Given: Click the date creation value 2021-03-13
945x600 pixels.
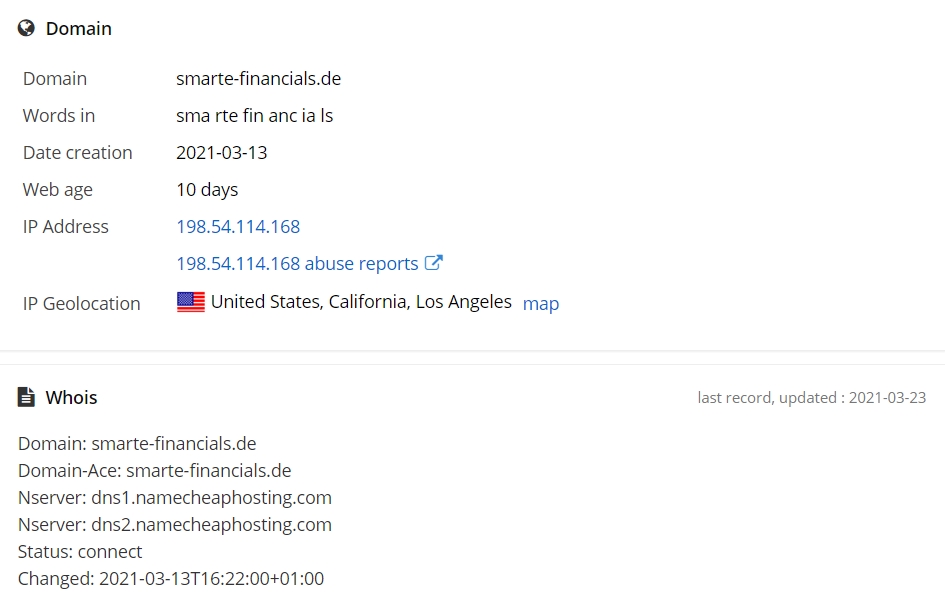Looking at the screenshot, I should (x=221, y=153).
